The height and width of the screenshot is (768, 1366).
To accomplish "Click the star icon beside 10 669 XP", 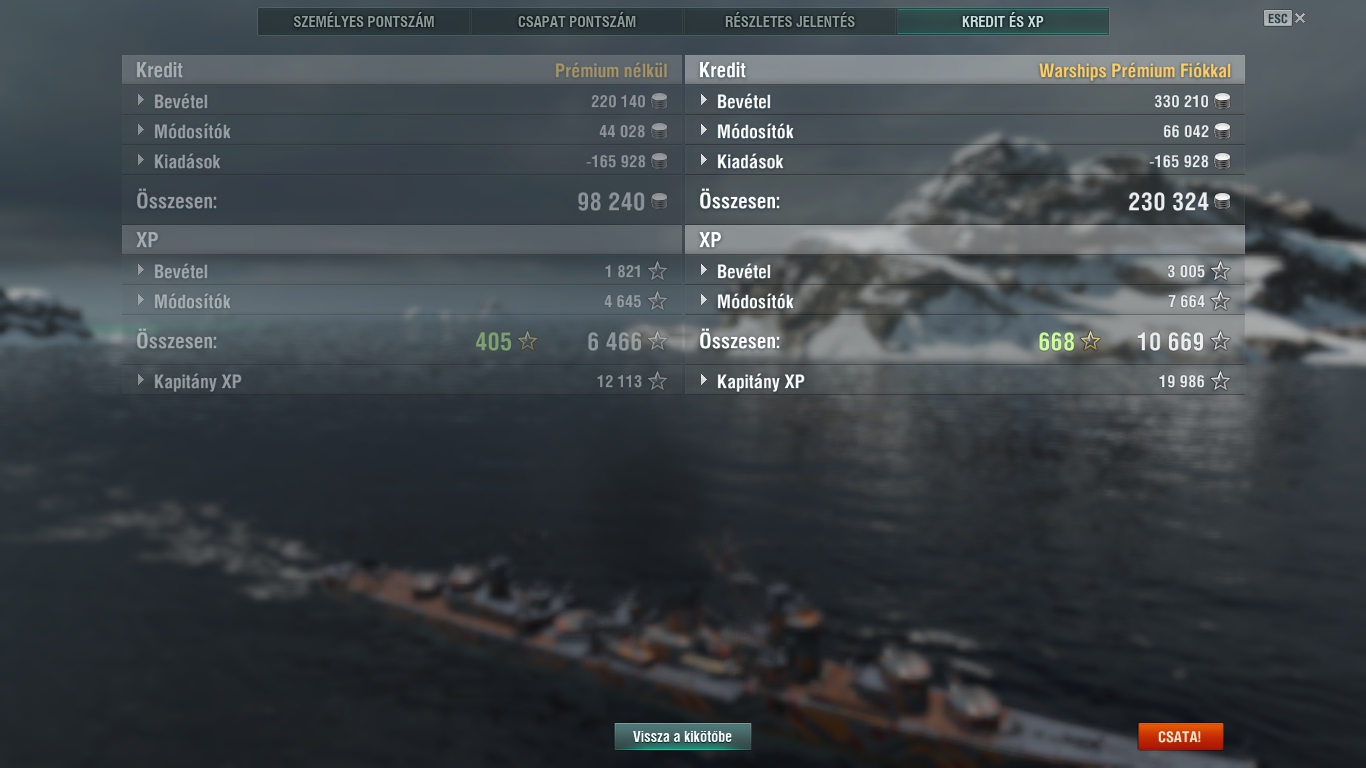I will point(1220,341).
